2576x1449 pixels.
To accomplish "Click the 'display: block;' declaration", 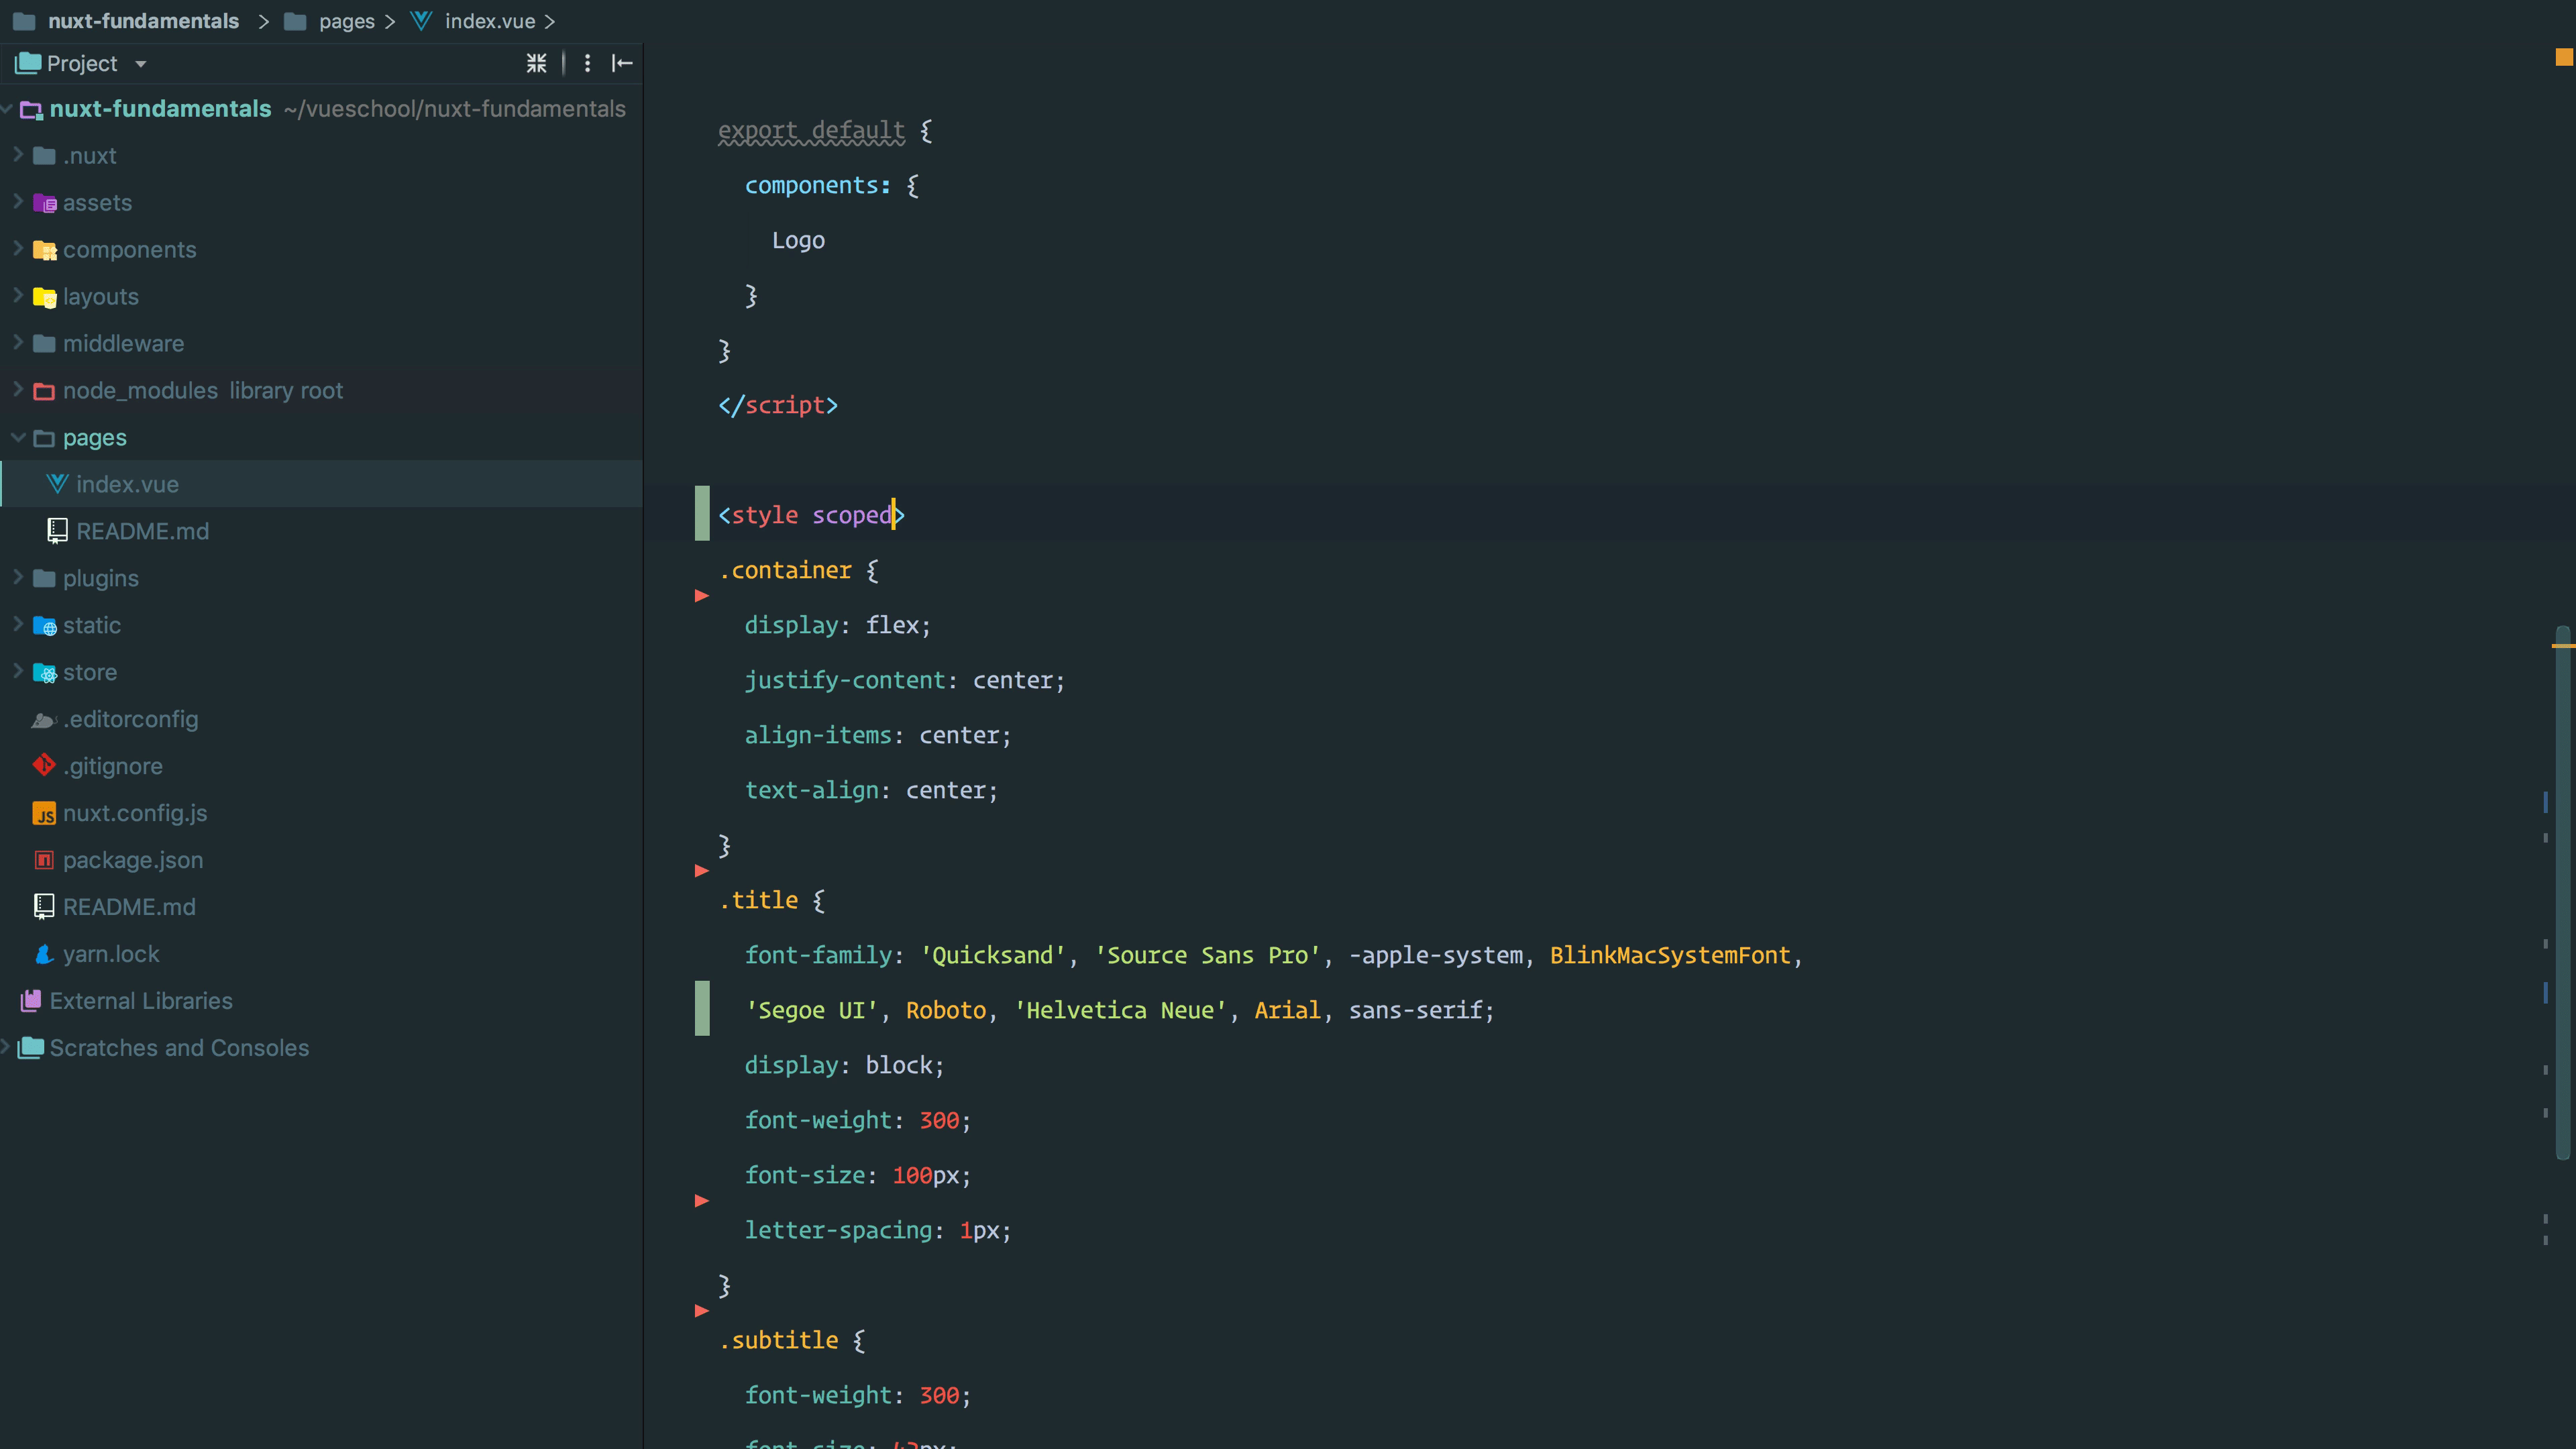I will pos(844,1065).
